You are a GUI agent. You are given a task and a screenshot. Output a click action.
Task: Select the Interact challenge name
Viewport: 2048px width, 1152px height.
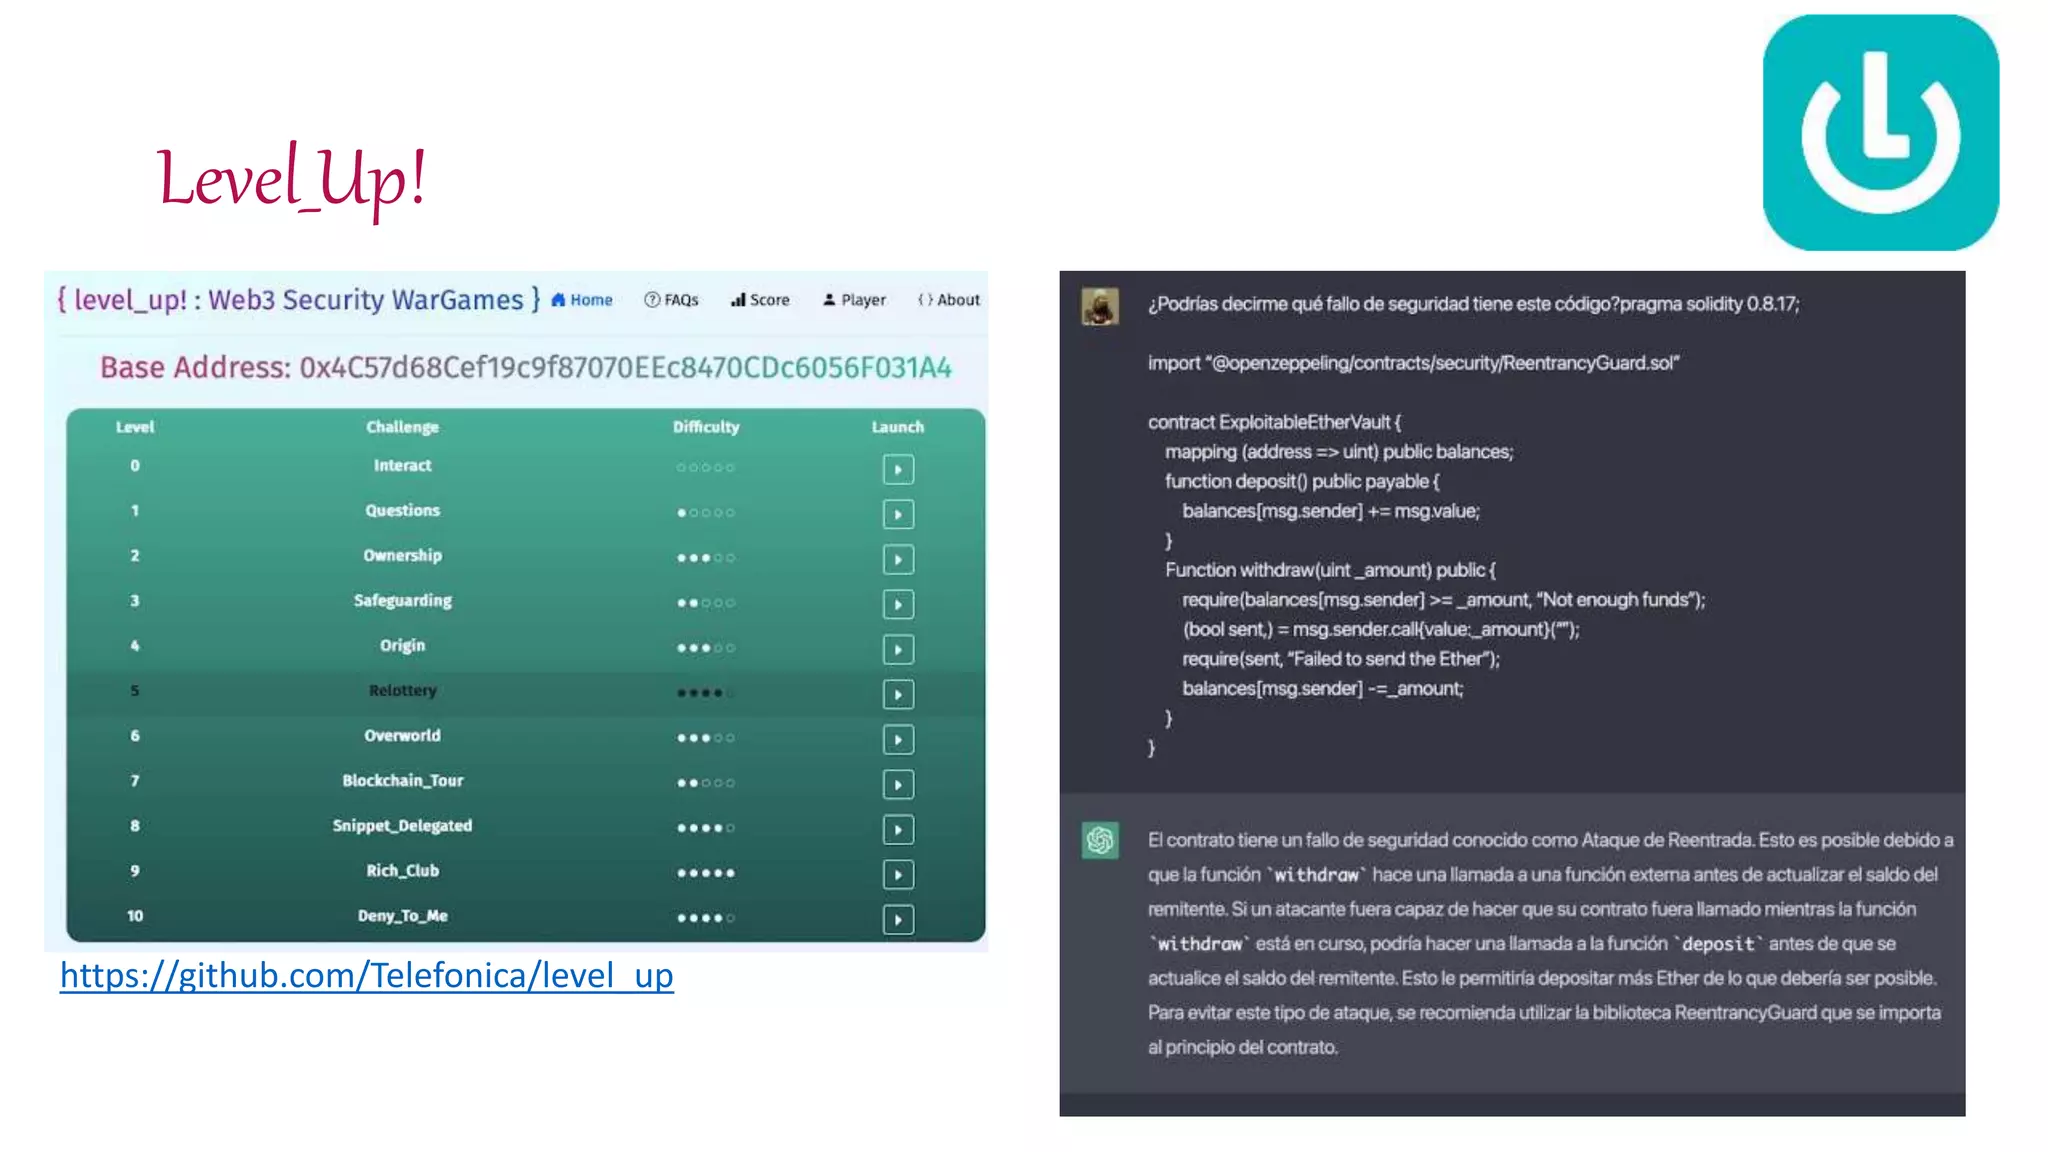402,465
